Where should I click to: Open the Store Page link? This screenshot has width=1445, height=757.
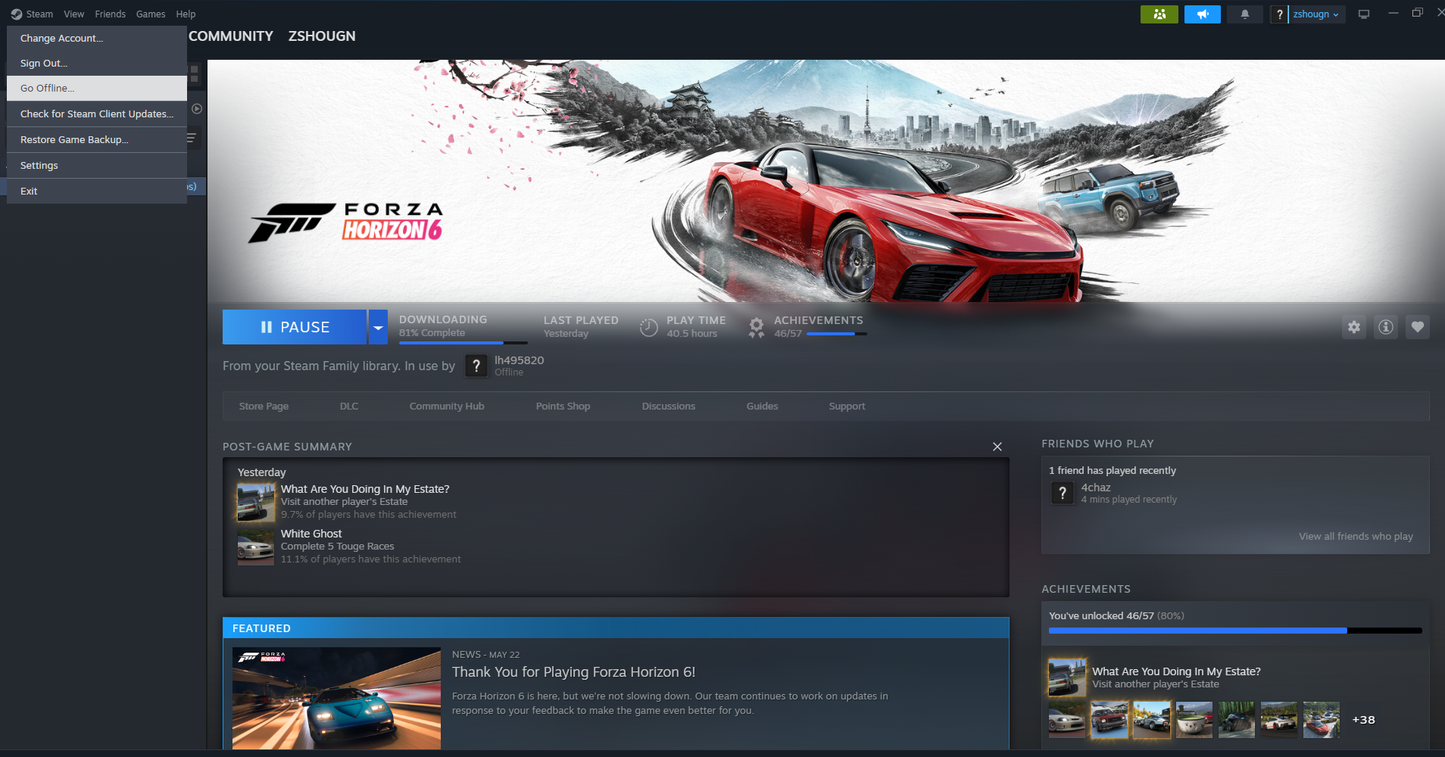coord(264,406)
